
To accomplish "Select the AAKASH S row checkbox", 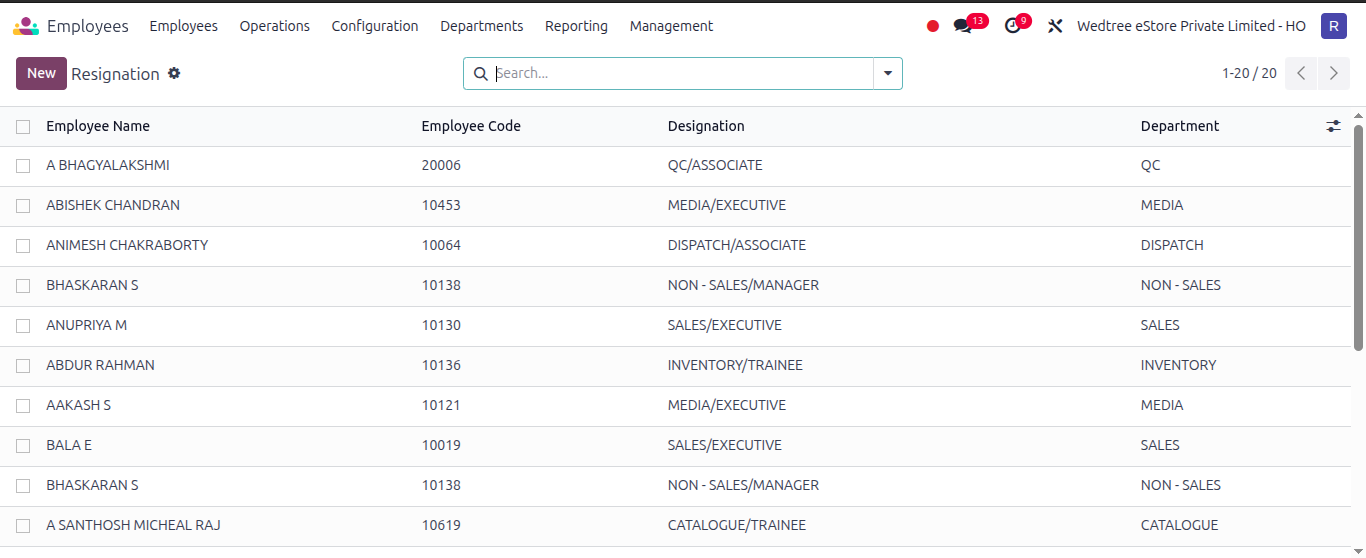I will 23,406.
